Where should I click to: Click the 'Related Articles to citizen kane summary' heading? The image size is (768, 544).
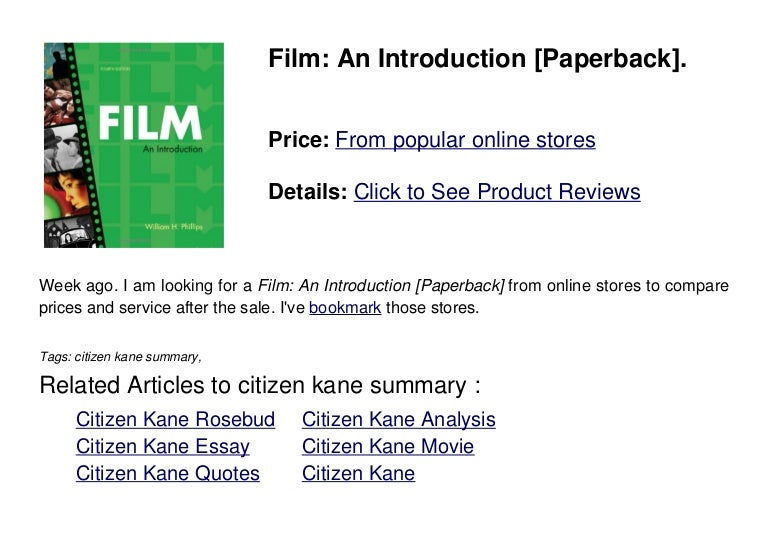[x=260, y=385]
